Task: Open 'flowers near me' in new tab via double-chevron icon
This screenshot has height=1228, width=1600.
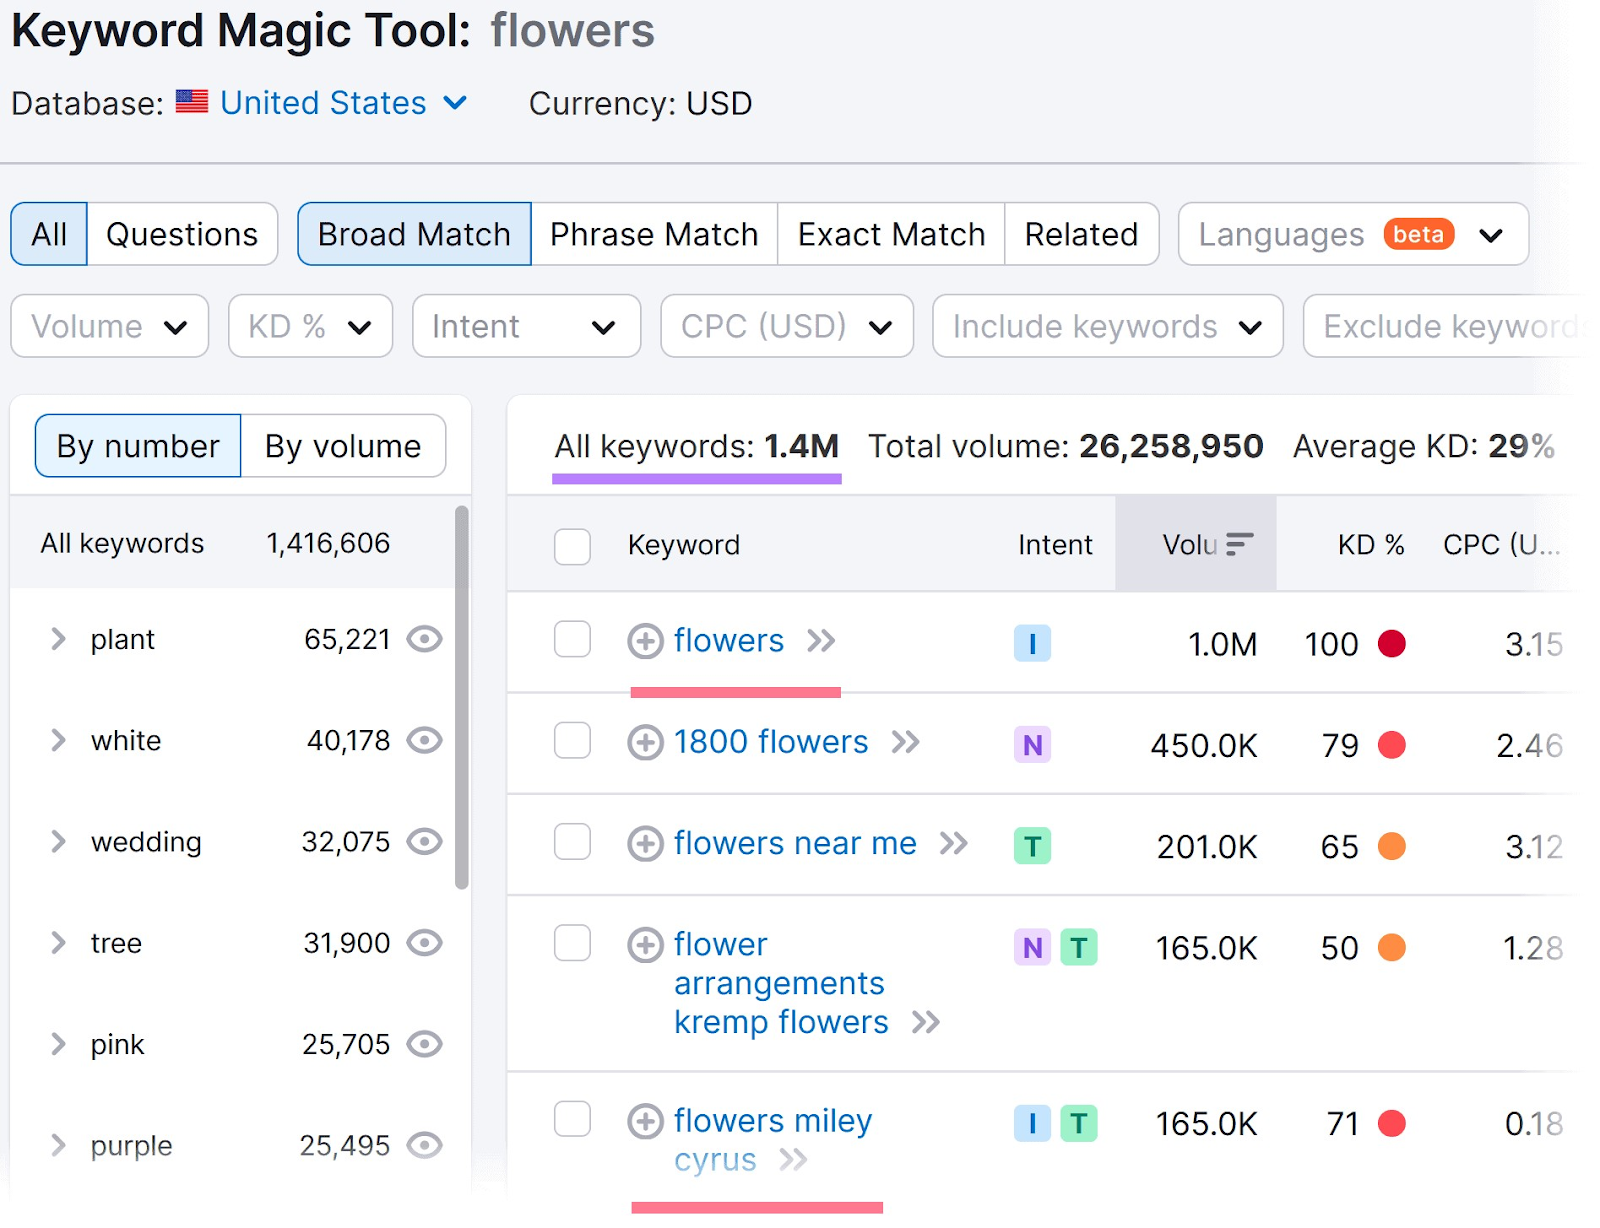Action: [x=953, y=843]
